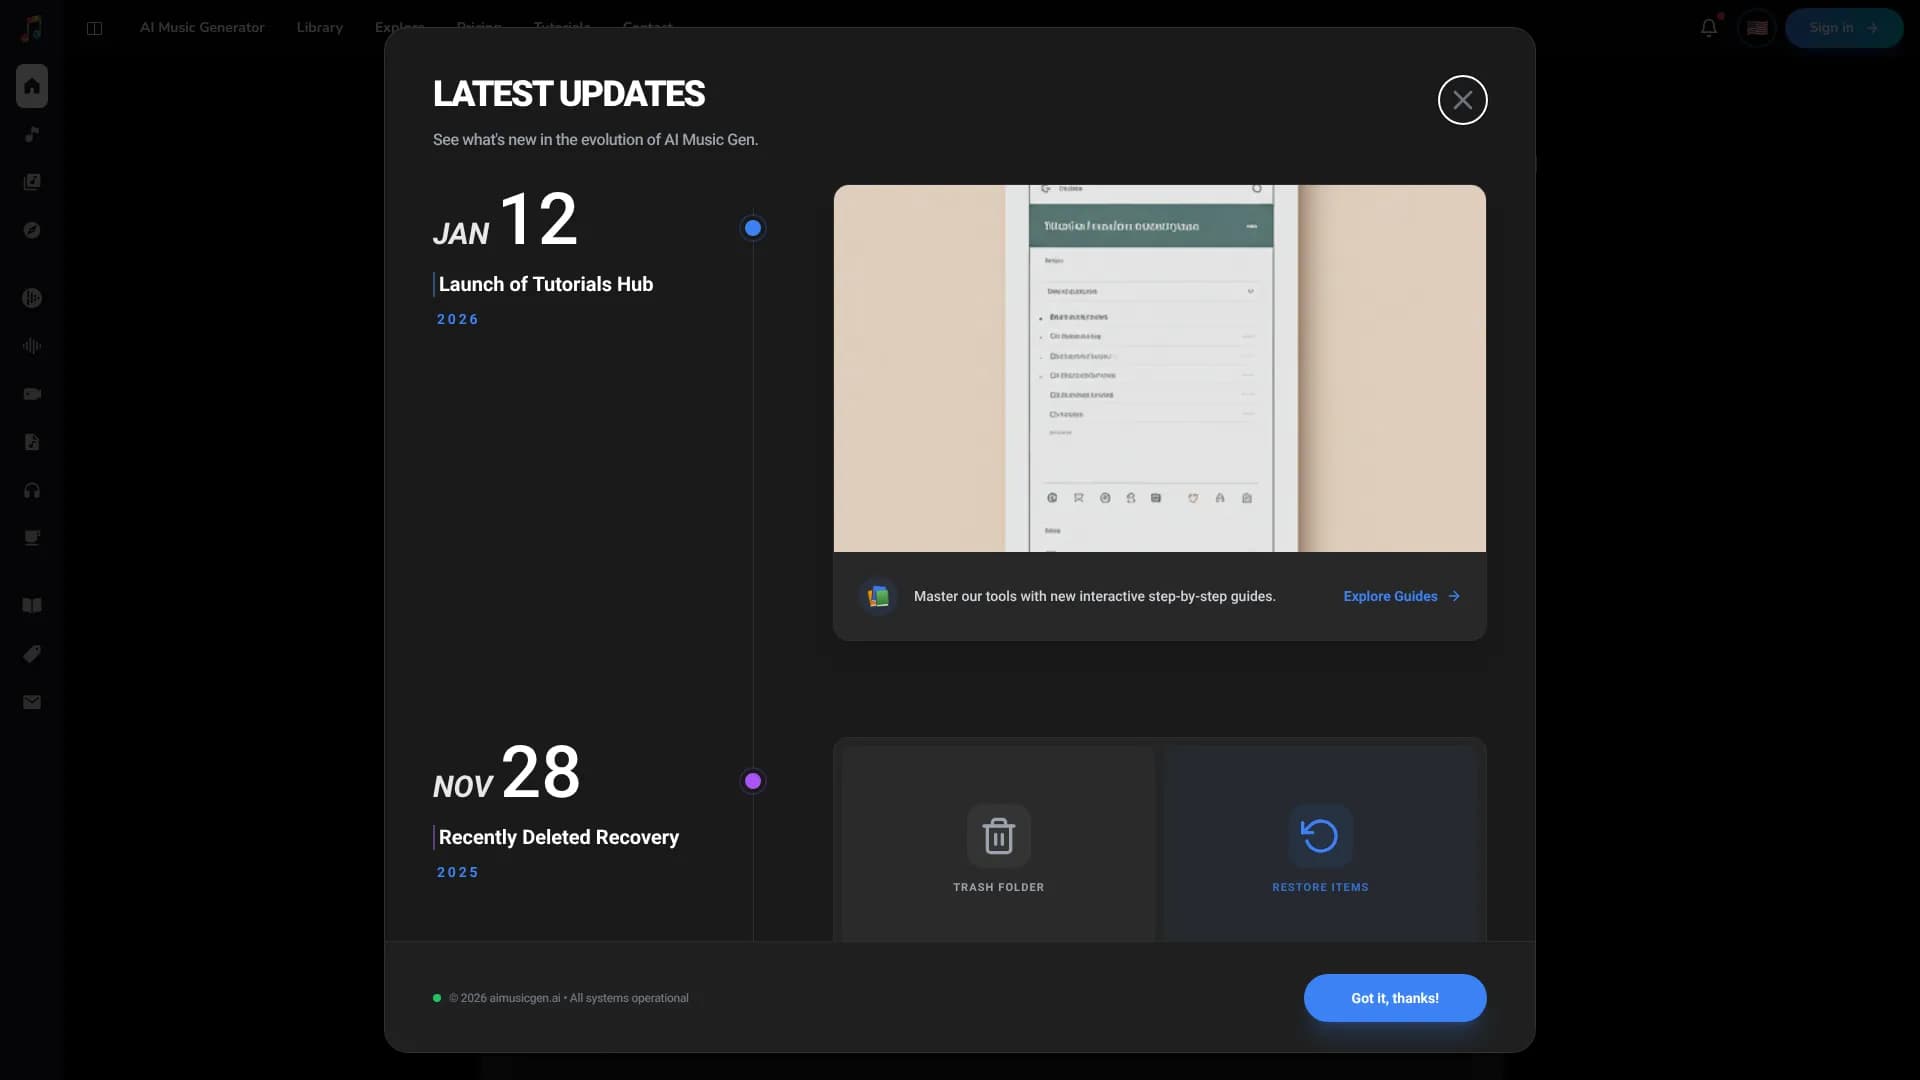Viewport: 1920px width, 1080px height.
Task: Click the Got it, thanks! button
Action: [x=1394, y=997]
